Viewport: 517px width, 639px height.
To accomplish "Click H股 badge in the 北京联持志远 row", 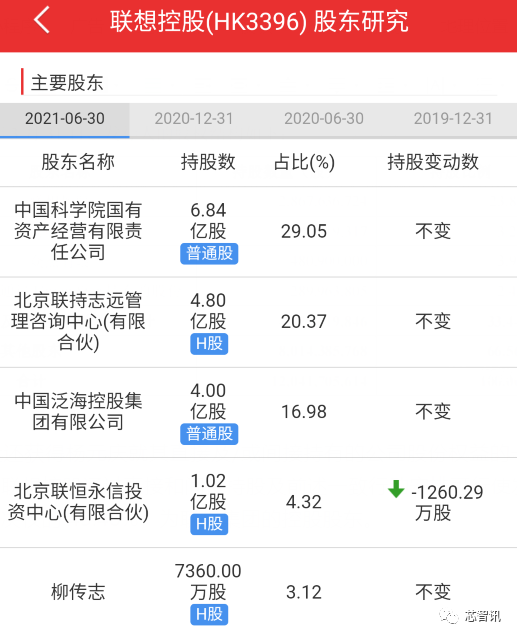I will [x=209, y=344].
